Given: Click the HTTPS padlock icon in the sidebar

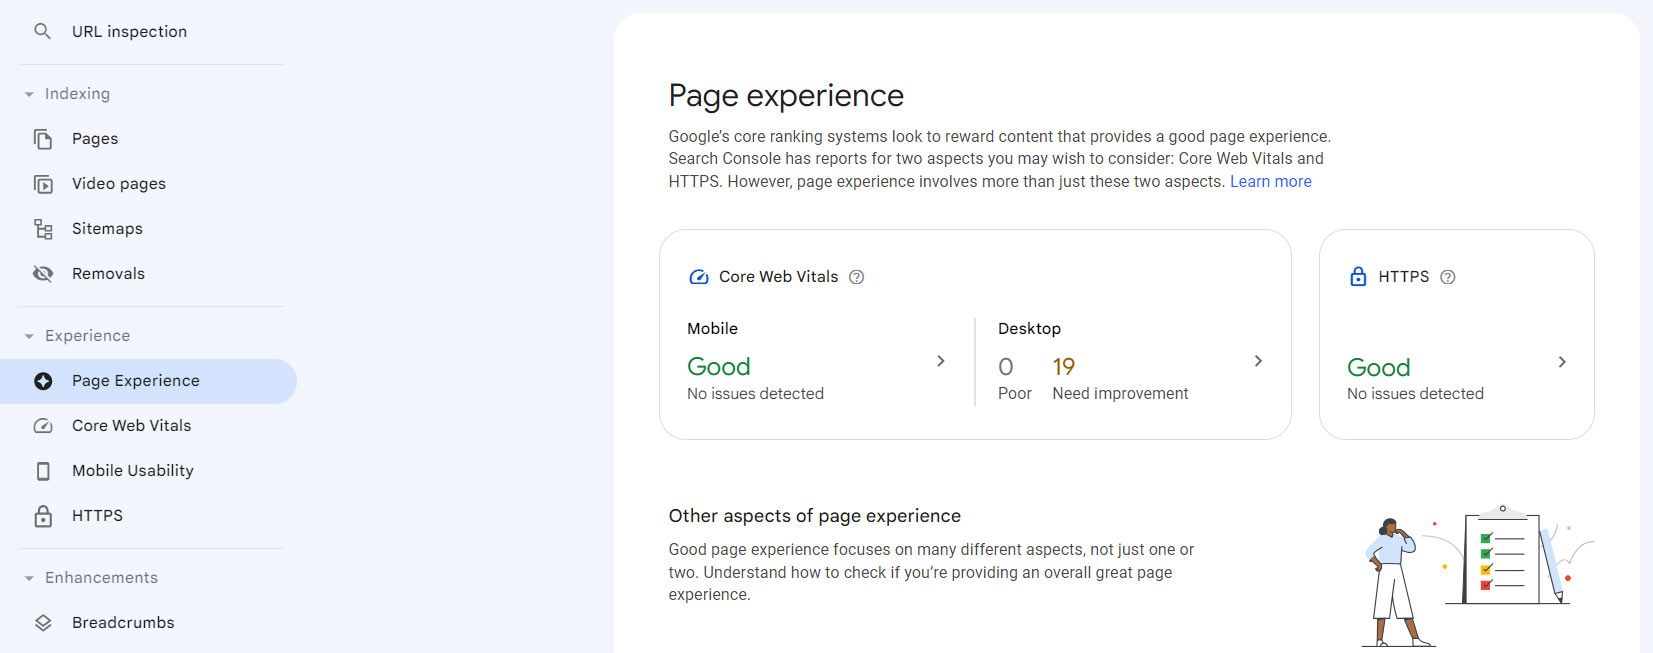Looking at the screenshot, I should (42, 515).
